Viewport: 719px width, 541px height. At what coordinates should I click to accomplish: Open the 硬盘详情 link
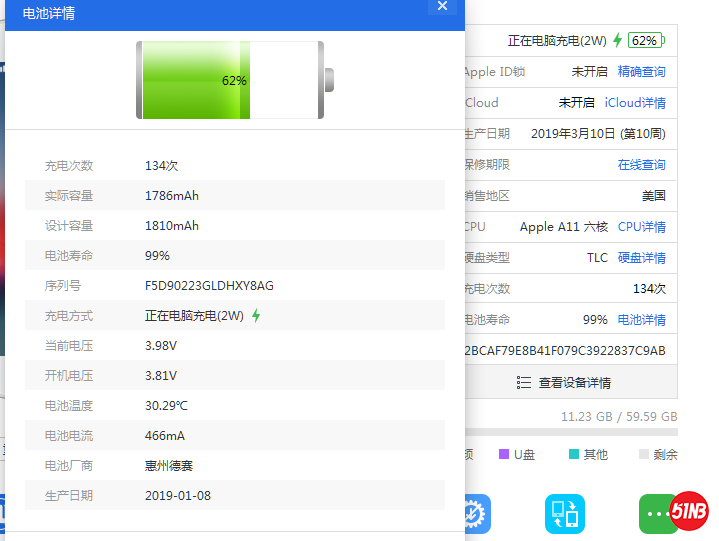pyautogui.click(x=641, y=258)
